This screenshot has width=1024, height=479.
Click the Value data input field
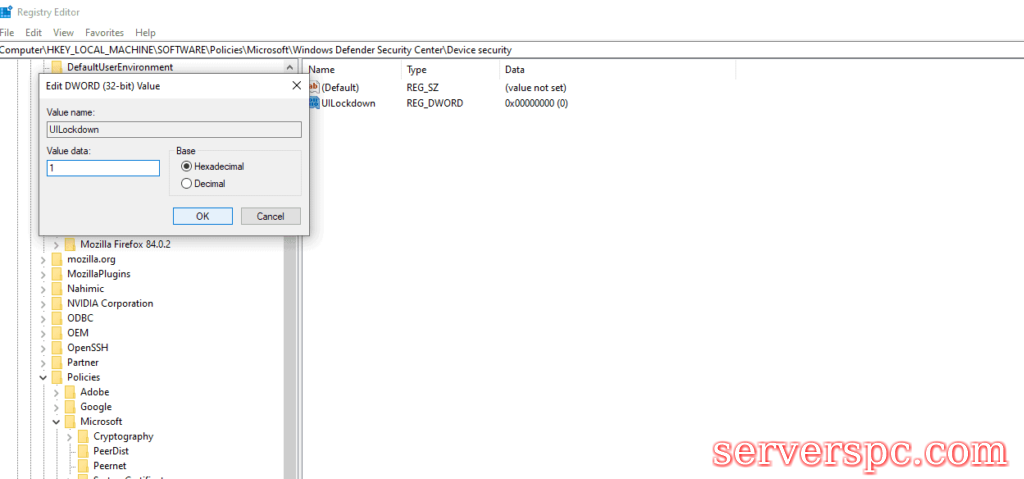pos(103,168)
